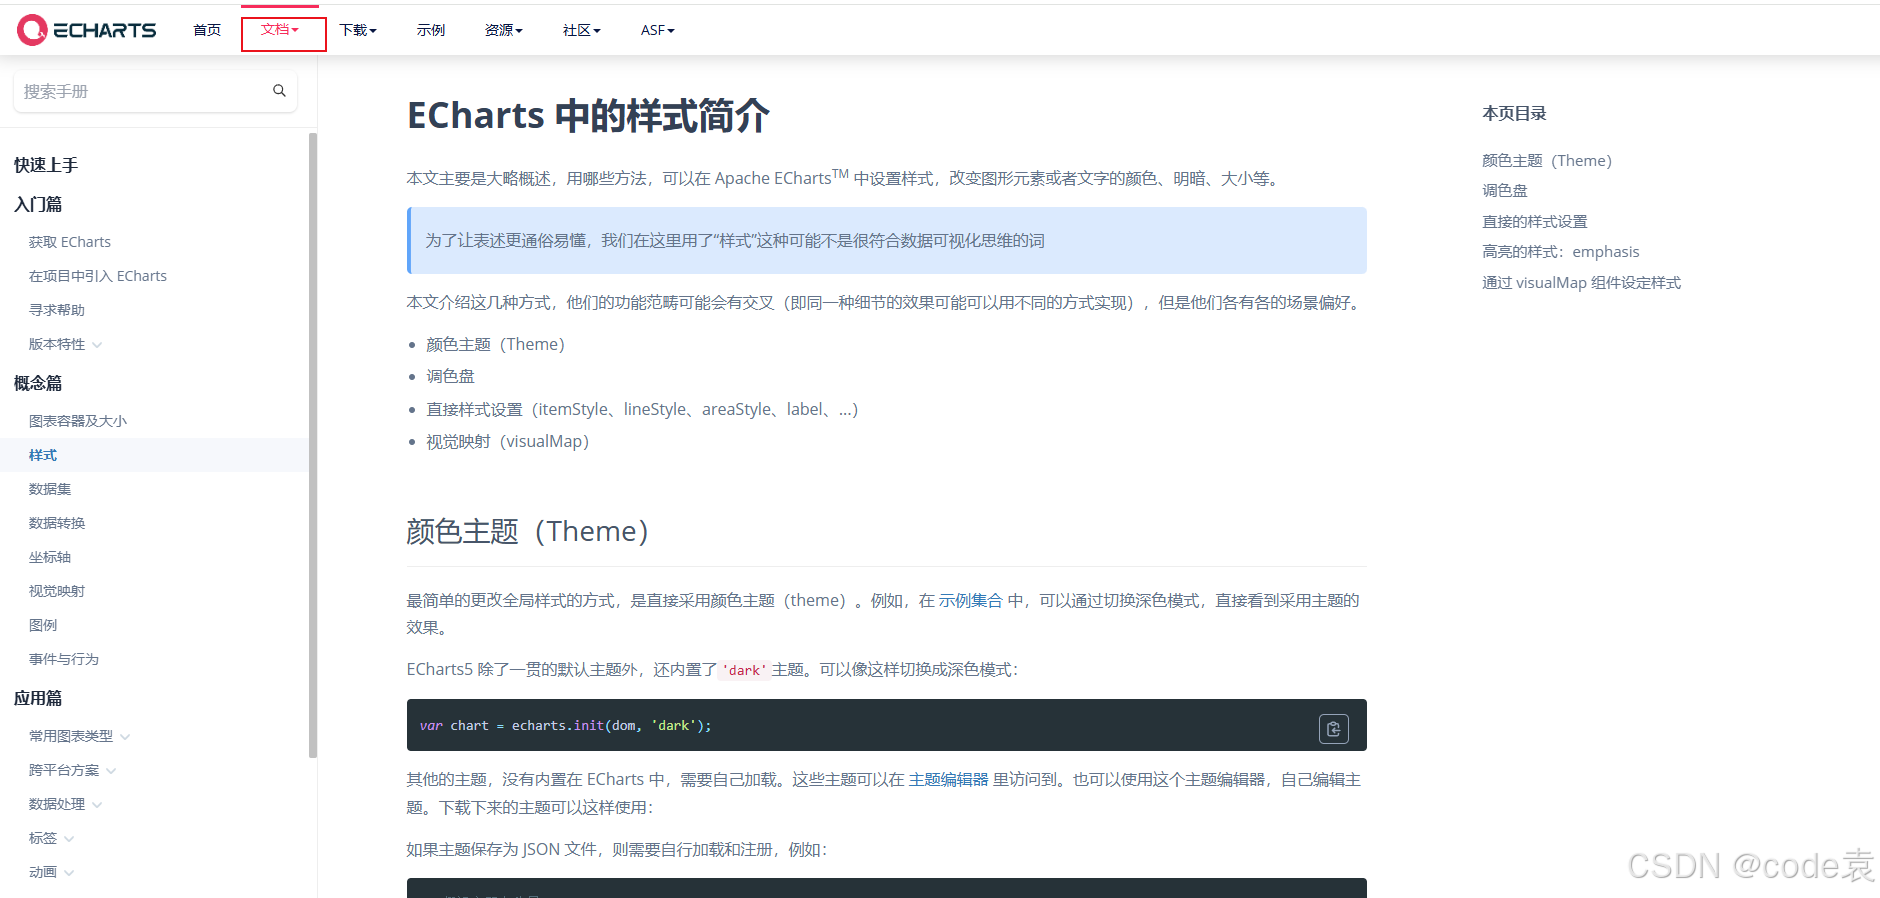Expand 数据处理 in the sidebar
The image size is (1880, 898).
point(66,804)
